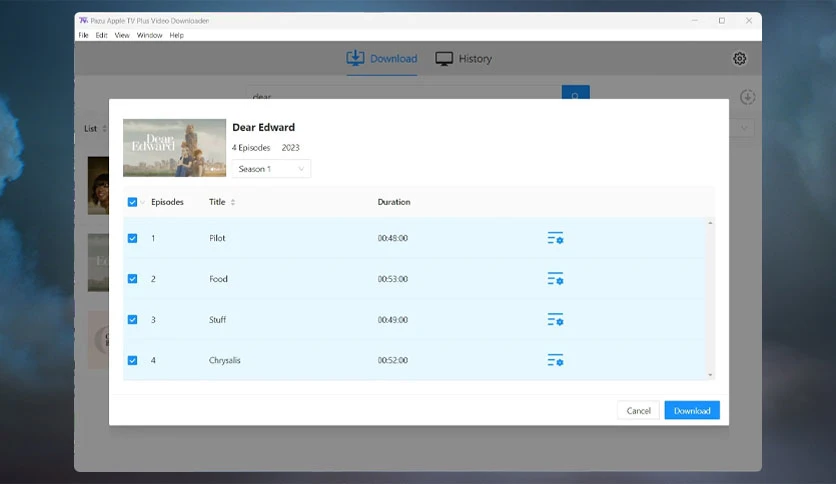Uncheck the episode 3 Stuff checkbox
The image size is (836, 484).
pyautogui.click(x=133, y=320)
